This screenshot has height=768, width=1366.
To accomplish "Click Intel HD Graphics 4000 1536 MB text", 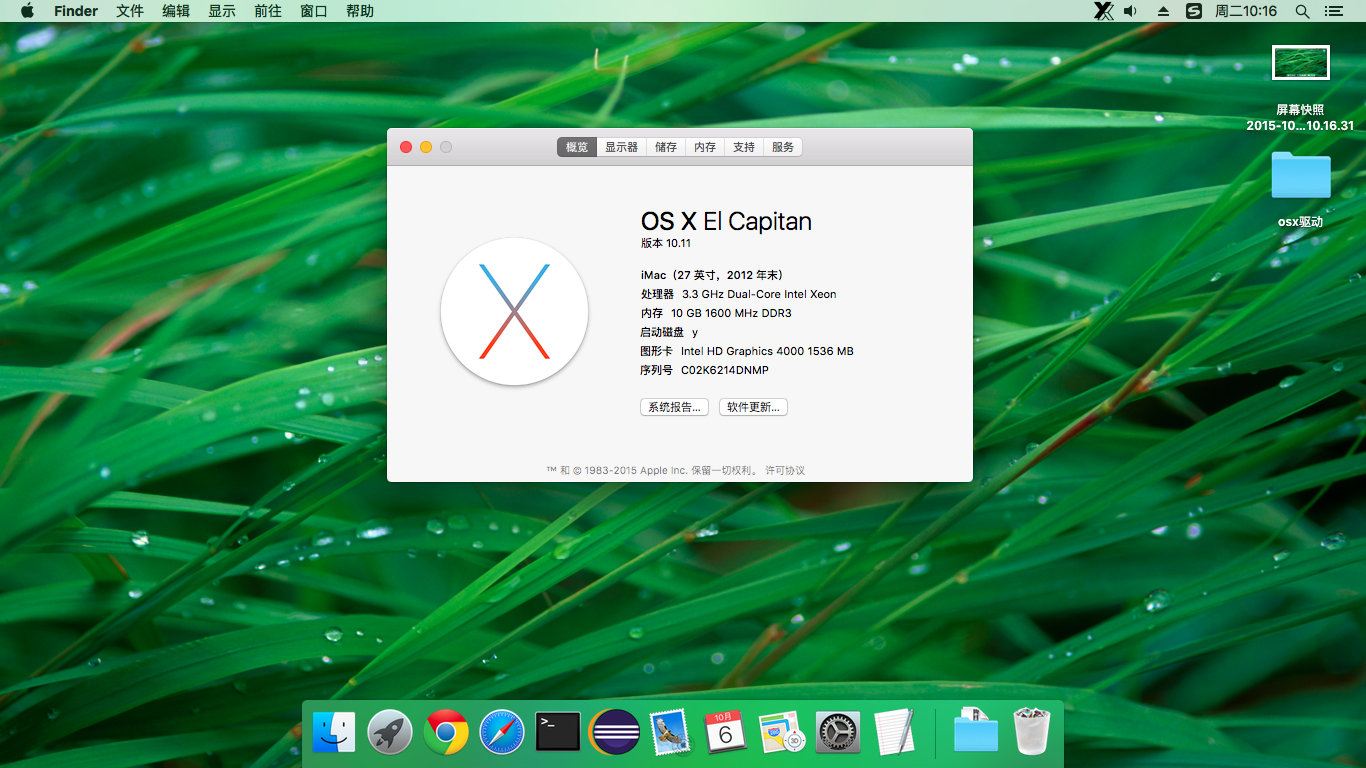I will click(x=767, y=351).
